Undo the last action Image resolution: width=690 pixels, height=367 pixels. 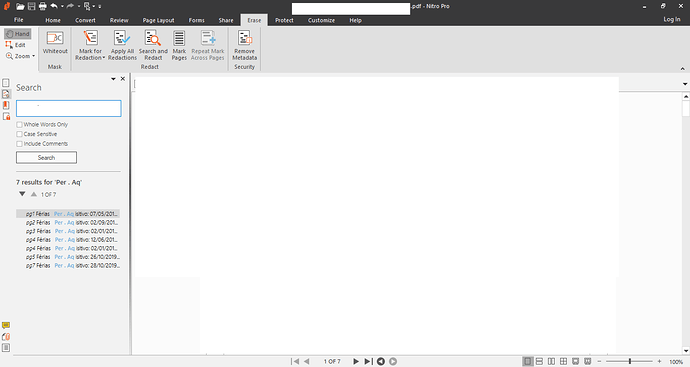point(54,6)
